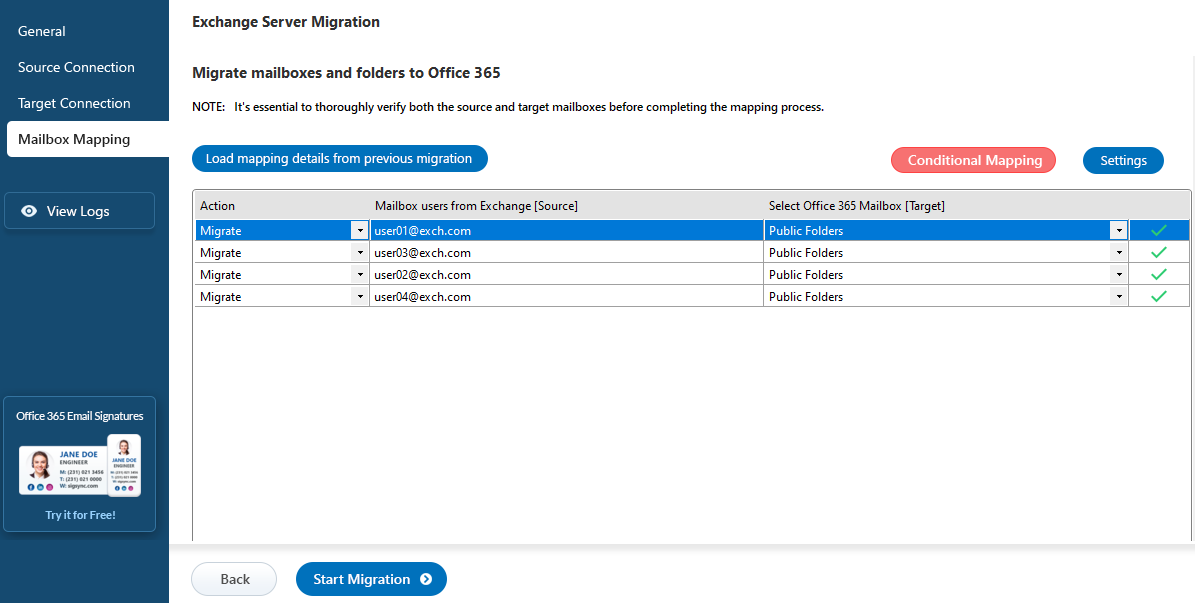Open the Settings button
Image resolution: width=1195 pixels, height=603 pixels.
(1123, 160)
